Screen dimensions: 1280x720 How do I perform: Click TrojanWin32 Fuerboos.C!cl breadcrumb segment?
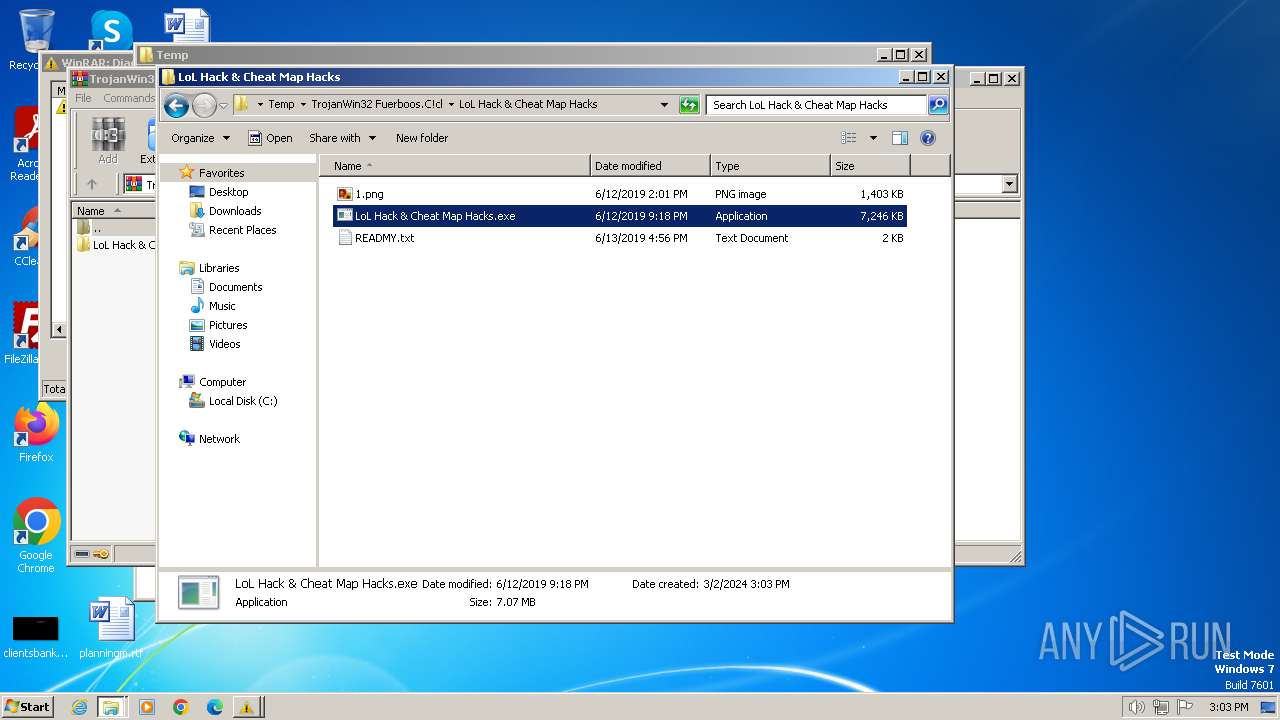(x=377, y=105)
